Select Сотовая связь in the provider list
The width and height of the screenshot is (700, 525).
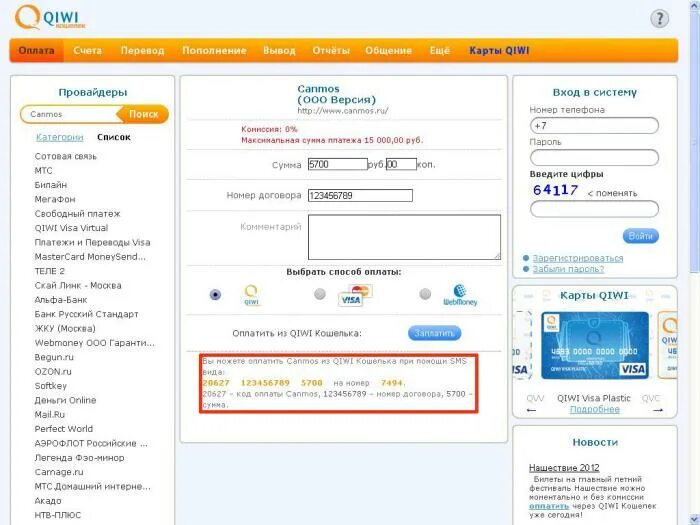pyautogui.click(x=66, y=156)
